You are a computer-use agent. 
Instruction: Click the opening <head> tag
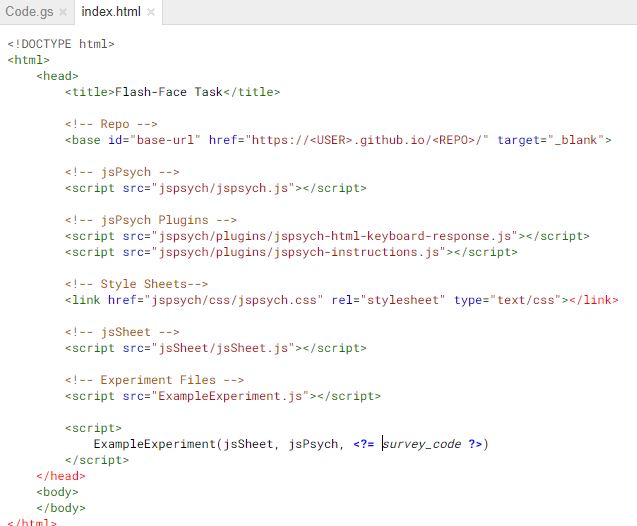coord(57,76)
